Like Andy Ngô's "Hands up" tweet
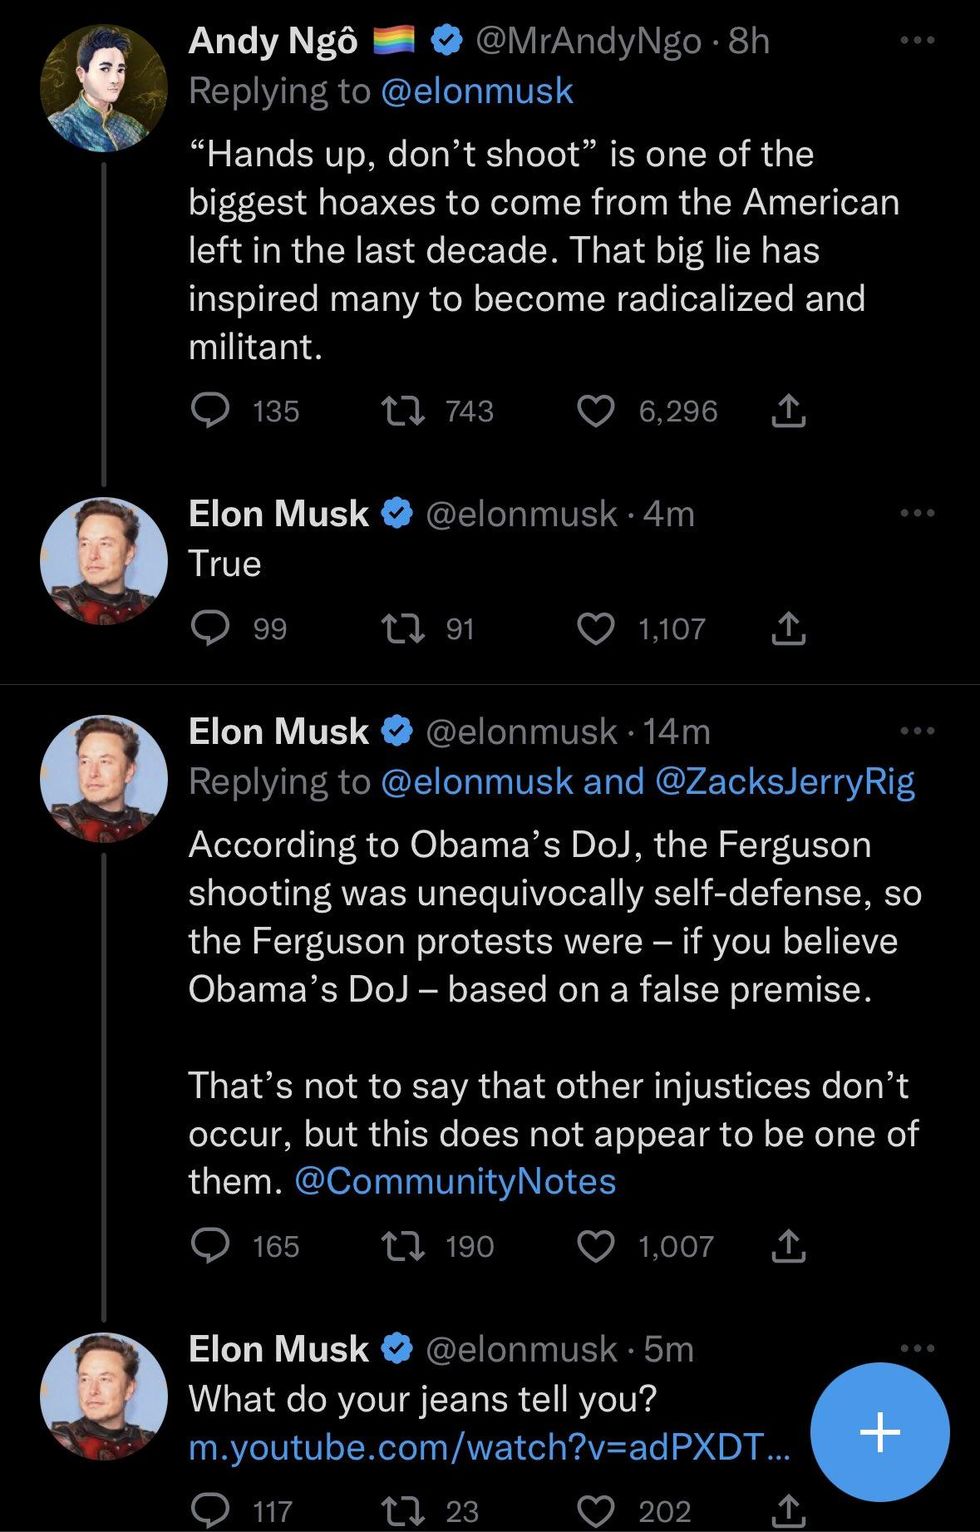 (596, 411)
